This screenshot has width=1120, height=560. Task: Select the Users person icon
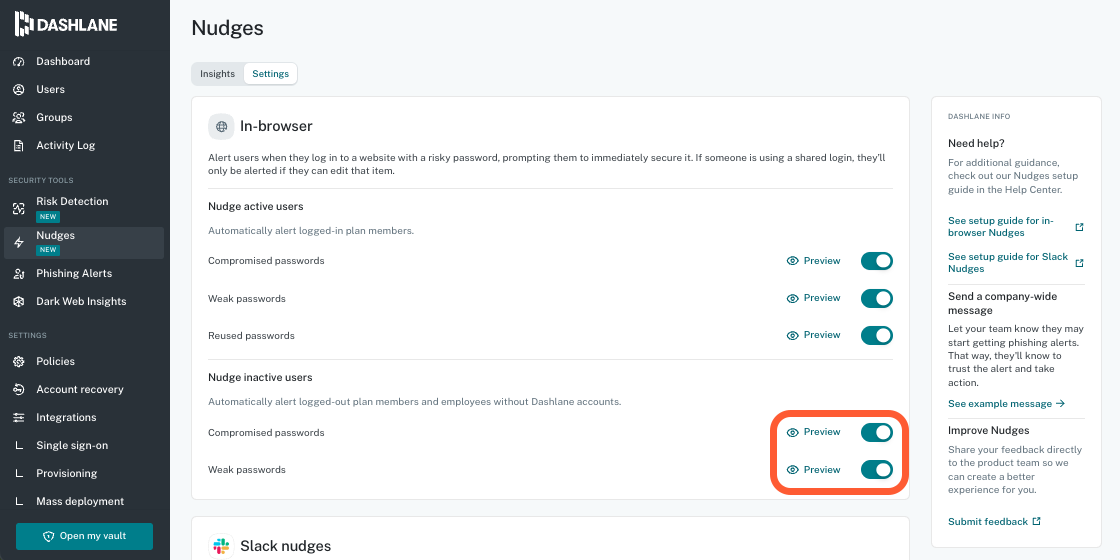(x=19, y=89)
